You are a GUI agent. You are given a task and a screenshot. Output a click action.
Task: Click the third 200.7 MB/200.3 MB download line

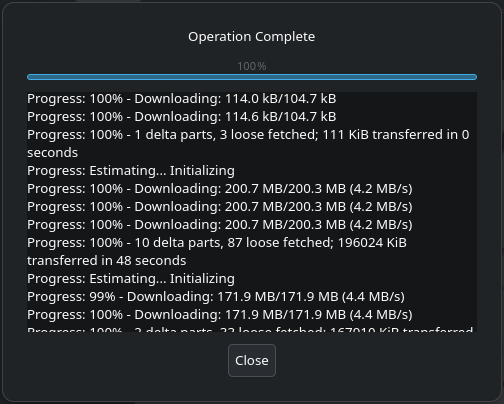tap(220, 225)
